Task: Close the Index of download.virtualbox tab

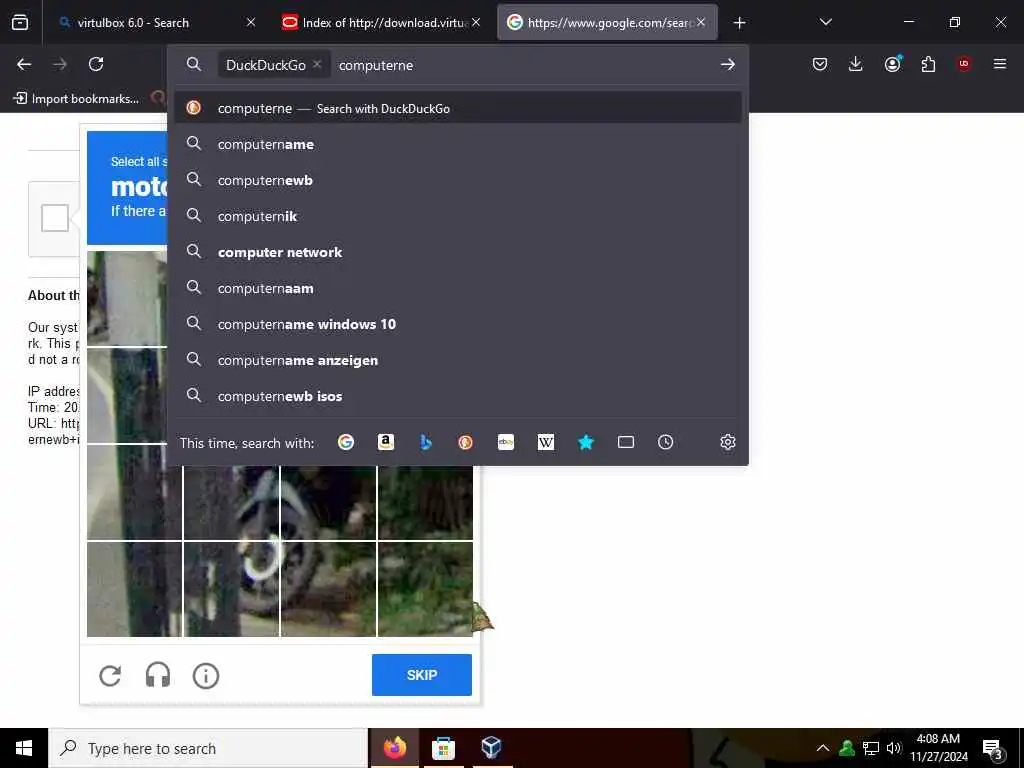Action: [x=476, y=22]
